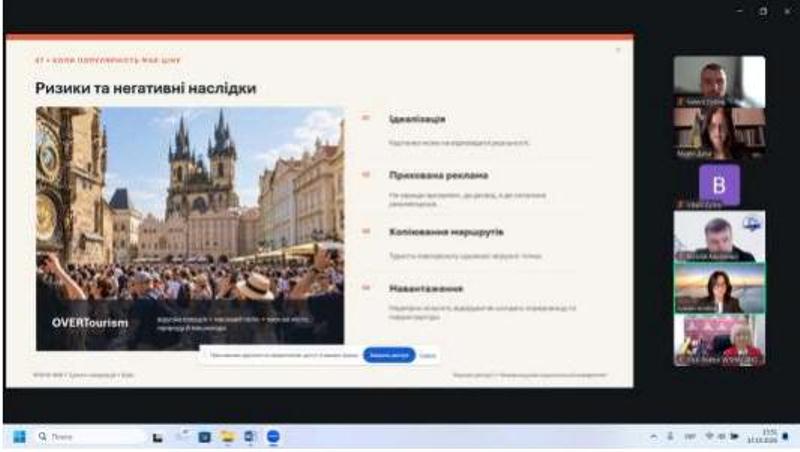Click the 'Навантаження' heading on slide
800x452 pixels.
point(426,289)
